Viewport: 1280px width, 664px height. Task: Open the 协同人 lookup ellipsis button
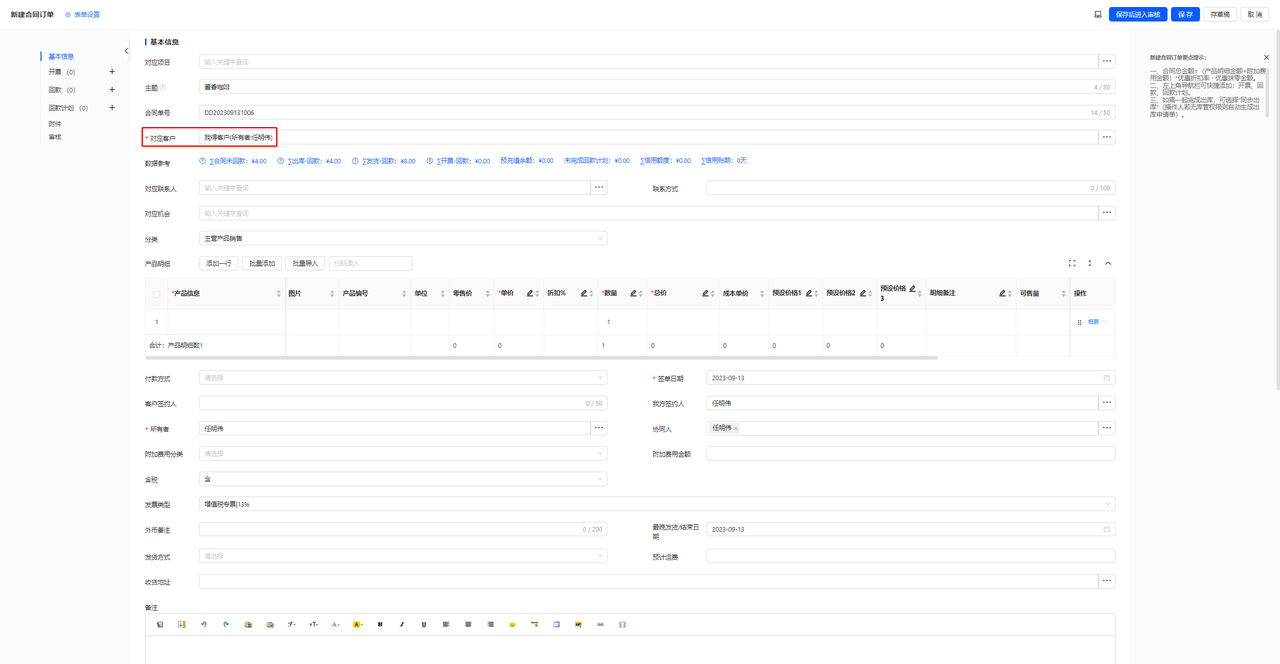[1107, 428]
